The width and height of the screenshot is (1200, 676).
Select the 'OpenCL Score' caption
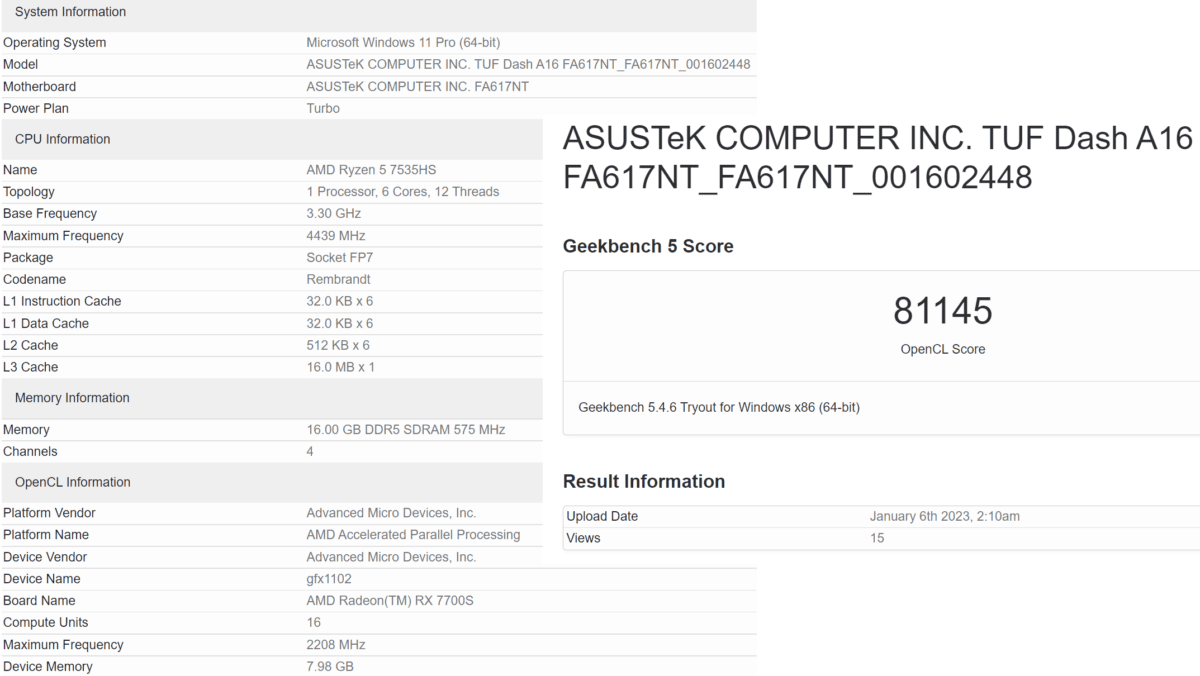click(x=943, y=350)
